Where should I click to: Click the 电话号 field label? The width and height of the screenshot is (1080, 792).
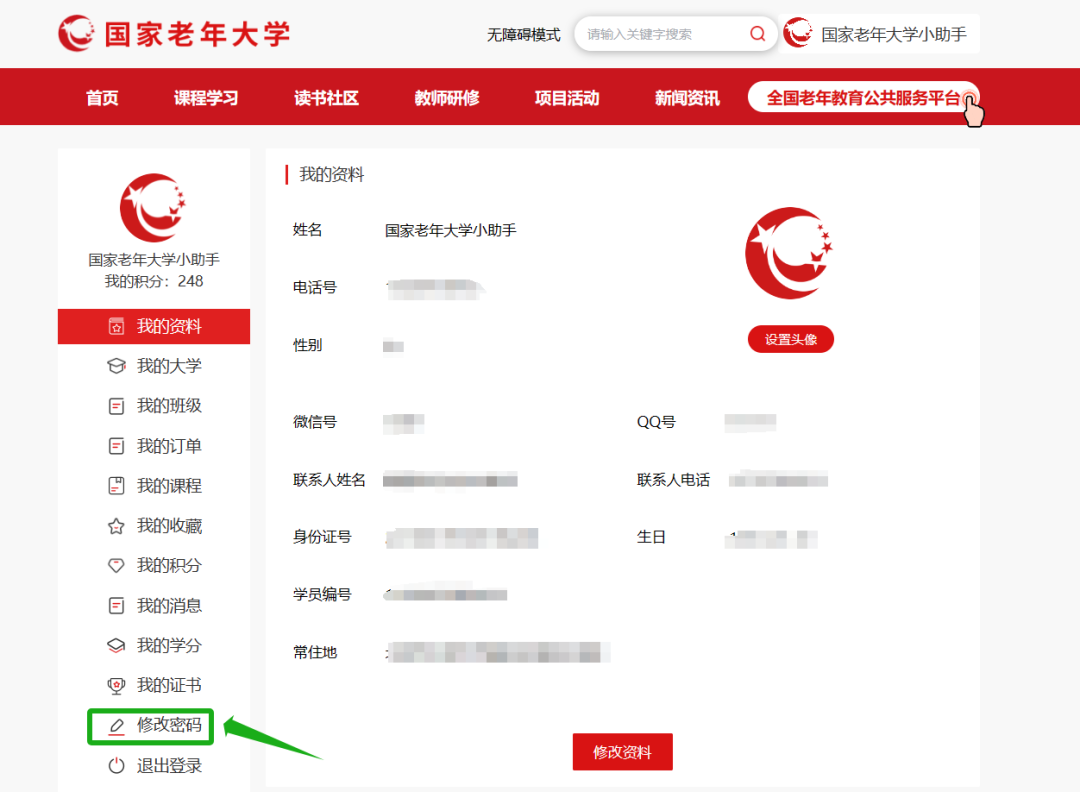(x=315, y=287)
